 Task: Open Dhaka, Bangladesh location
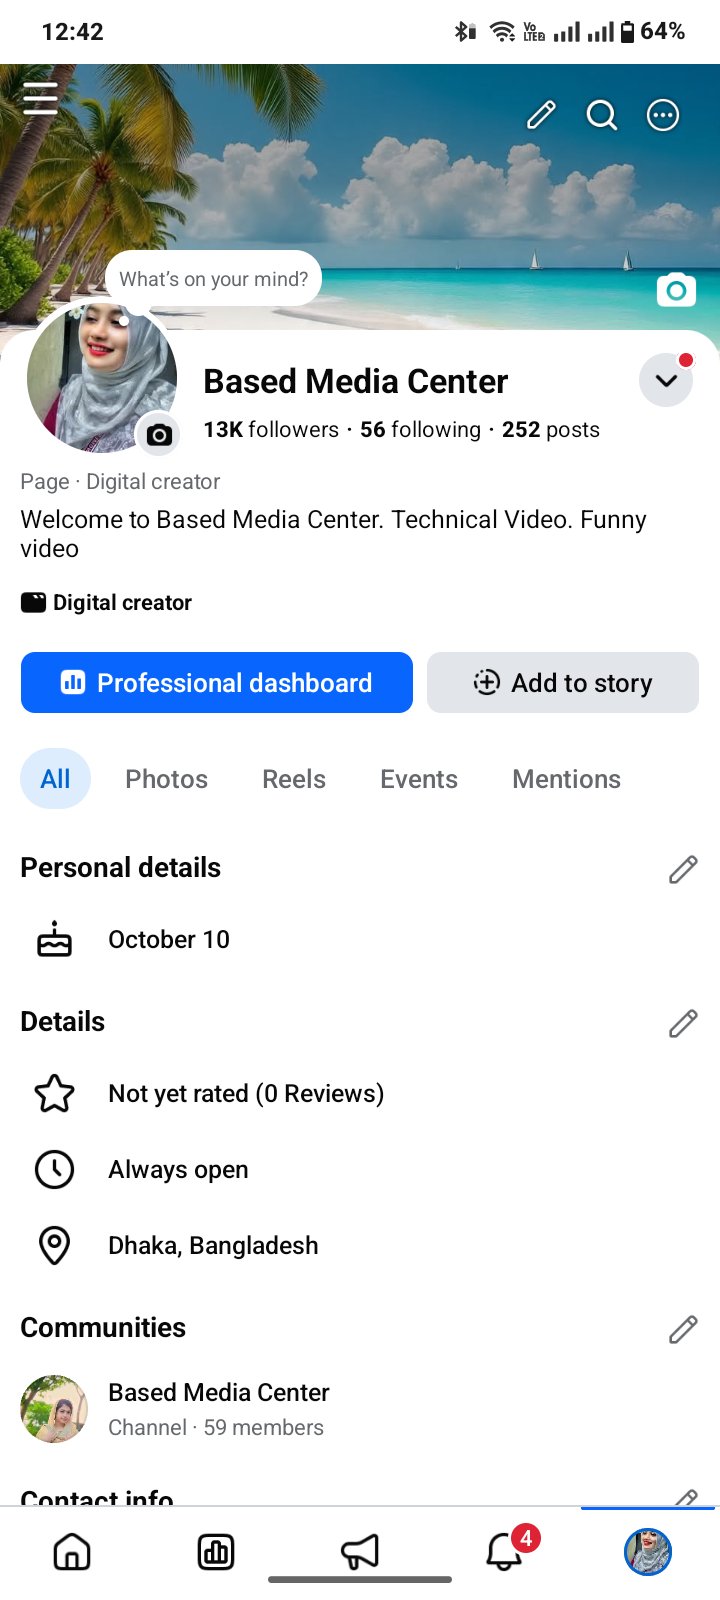[213, 1246]
